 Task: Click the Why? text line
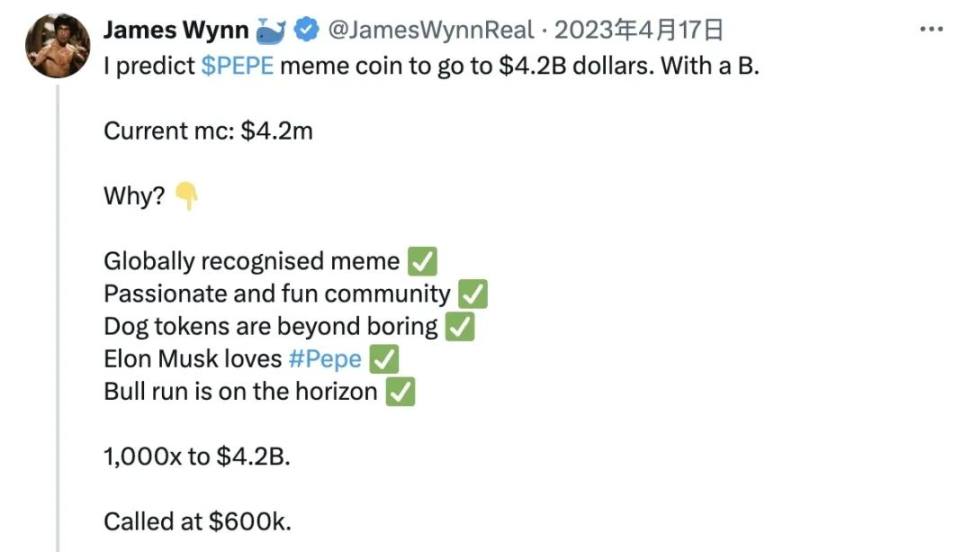tap(135, 196)
